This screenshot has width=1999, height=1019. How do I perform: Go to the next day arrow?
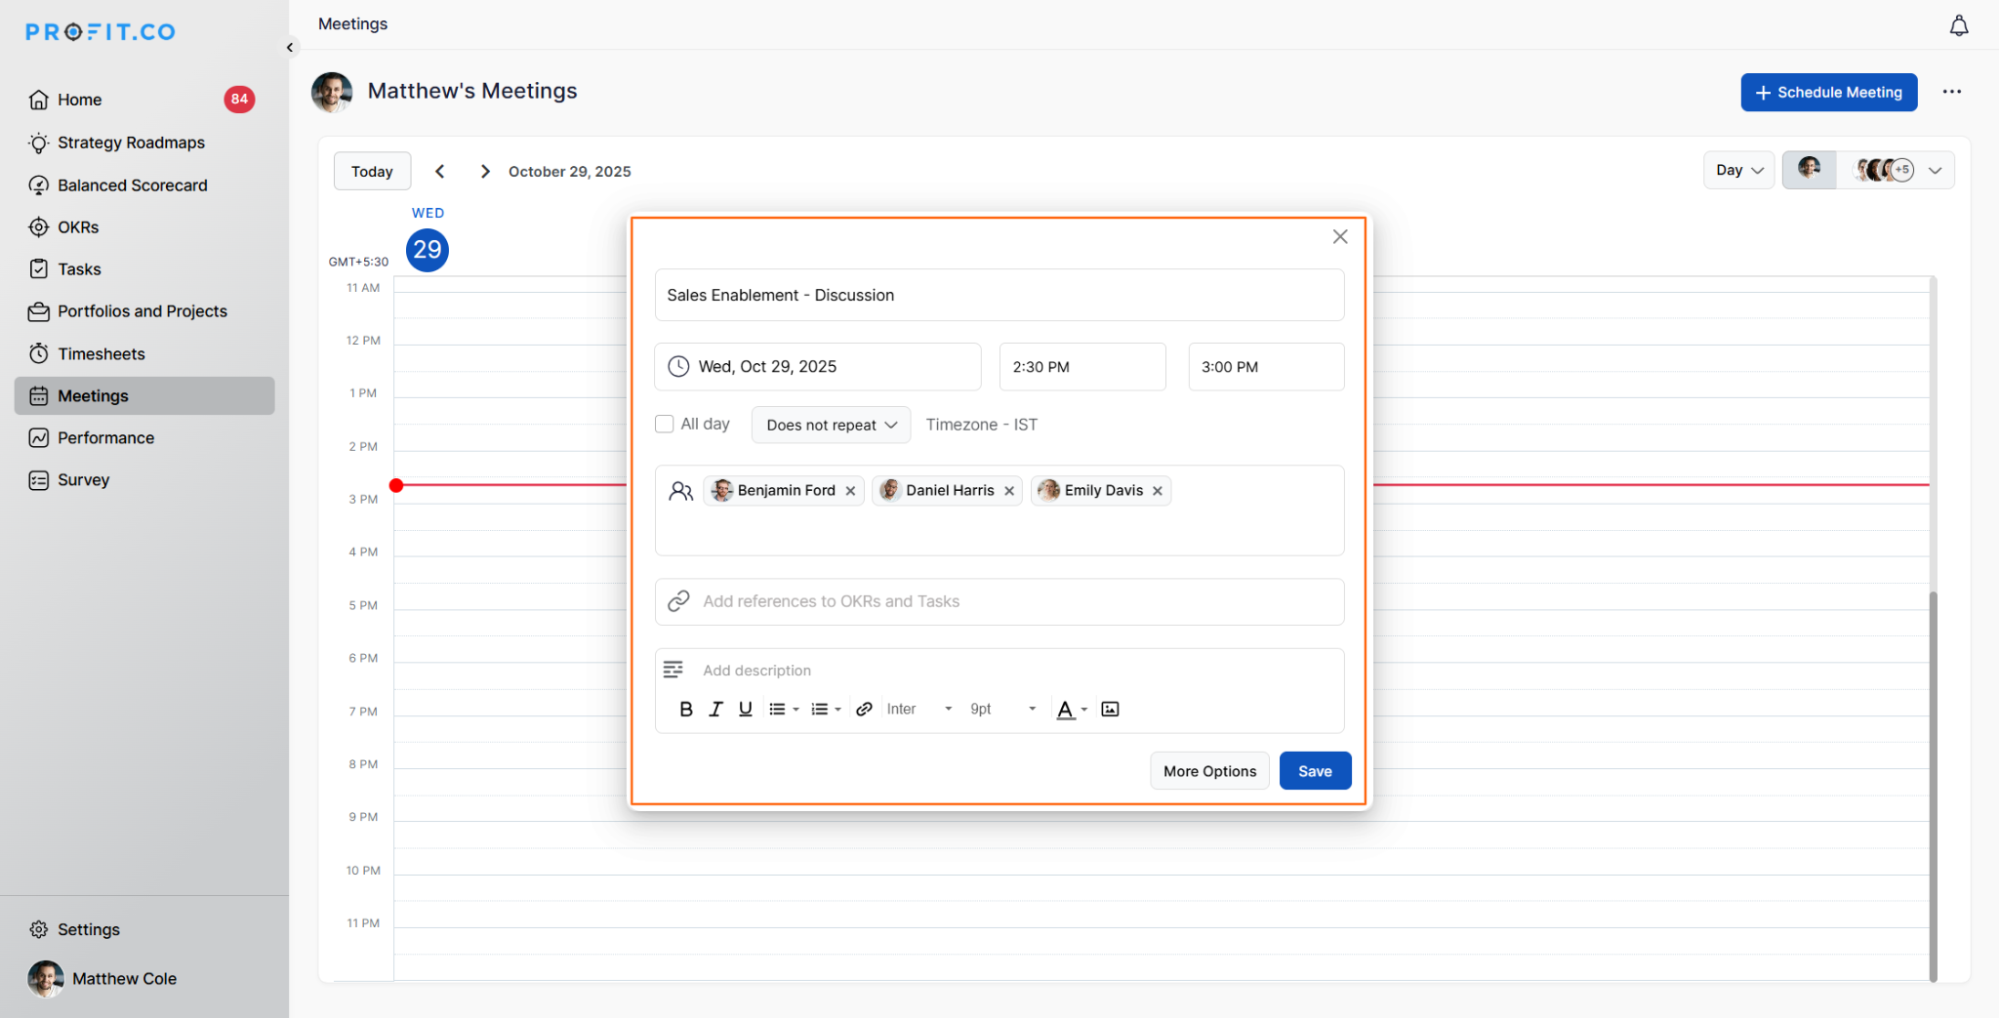click(x=485, y=171)
